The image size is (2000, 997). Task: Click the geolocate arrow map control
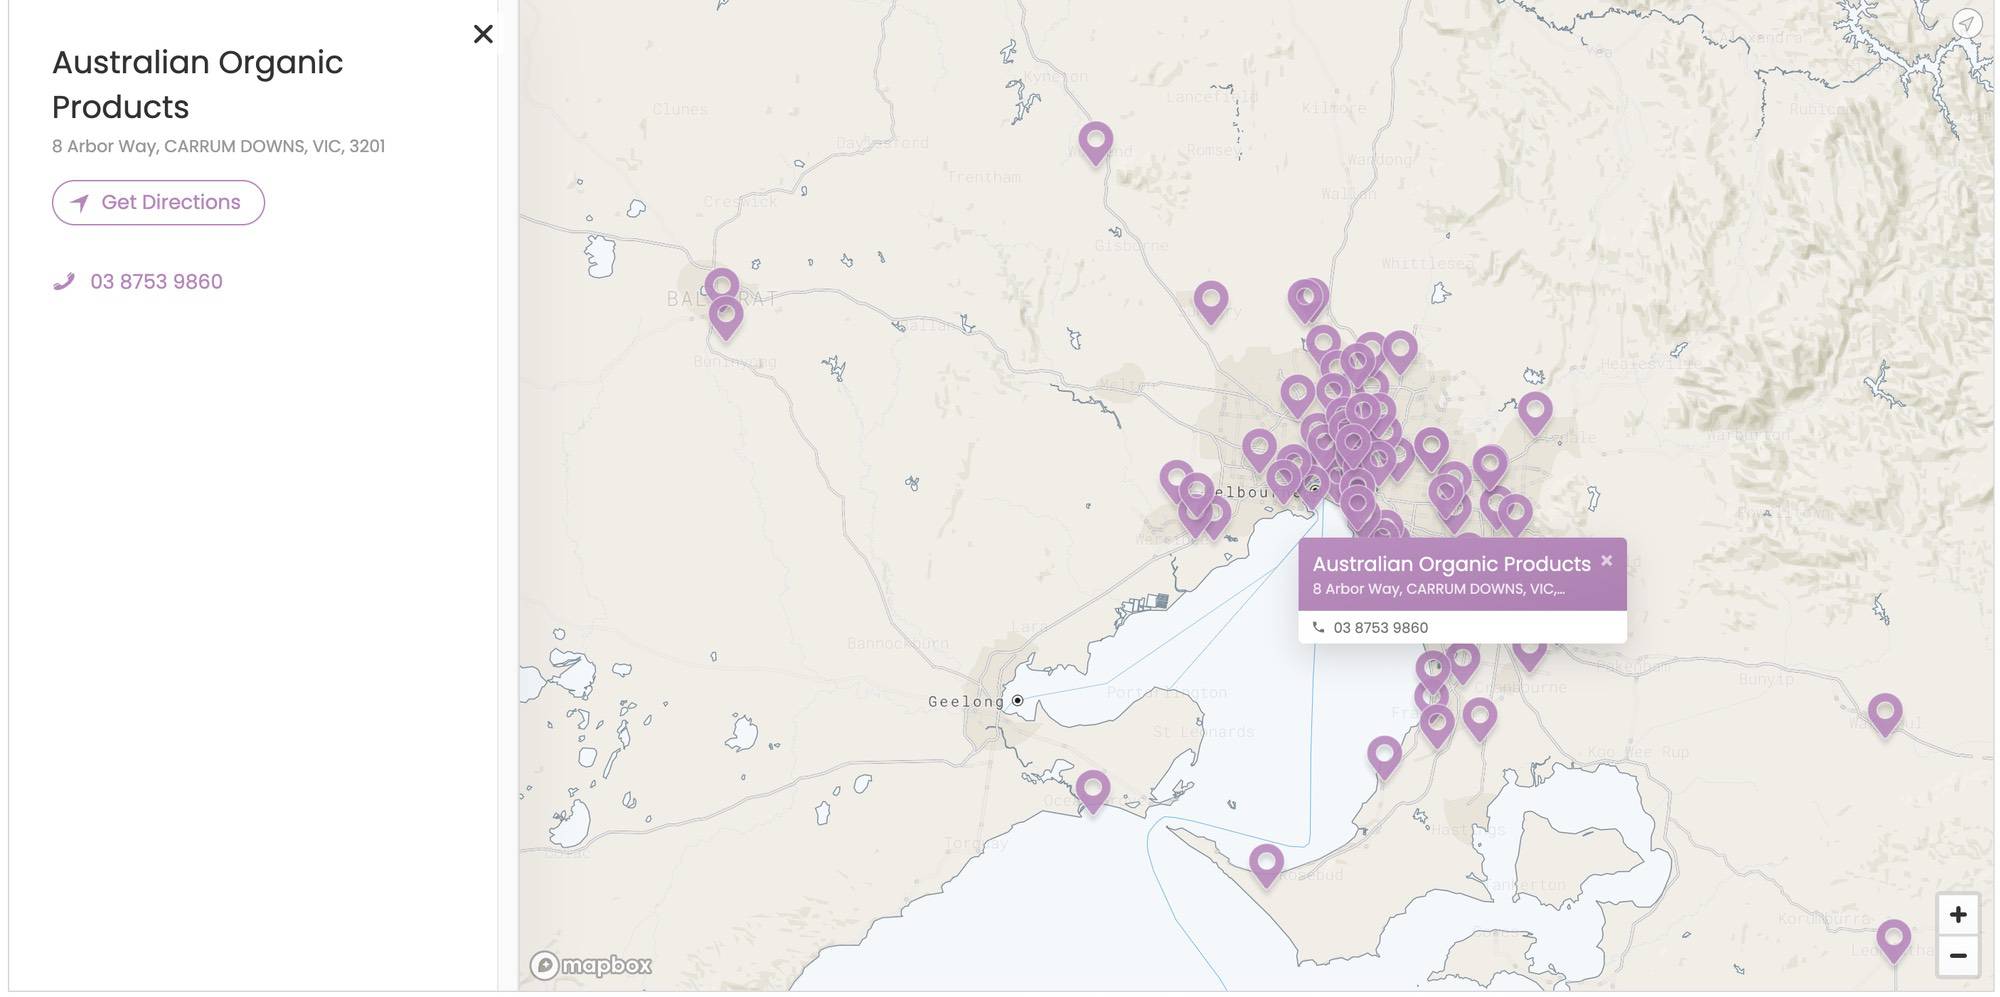pyautogui.click(x=1967, y=24)
